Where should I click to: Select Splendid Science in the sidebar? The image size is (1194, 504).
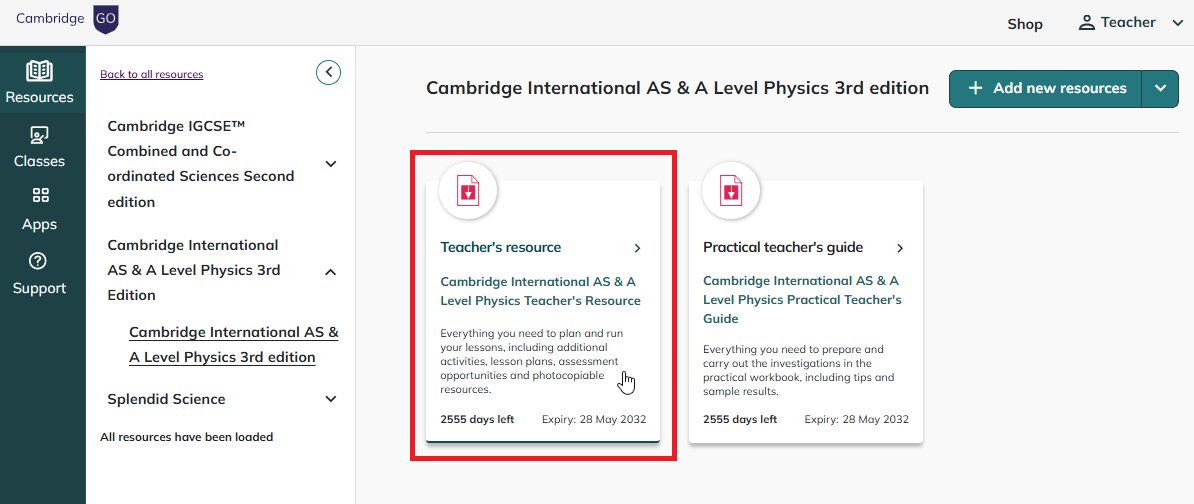[x=167, y=399]
